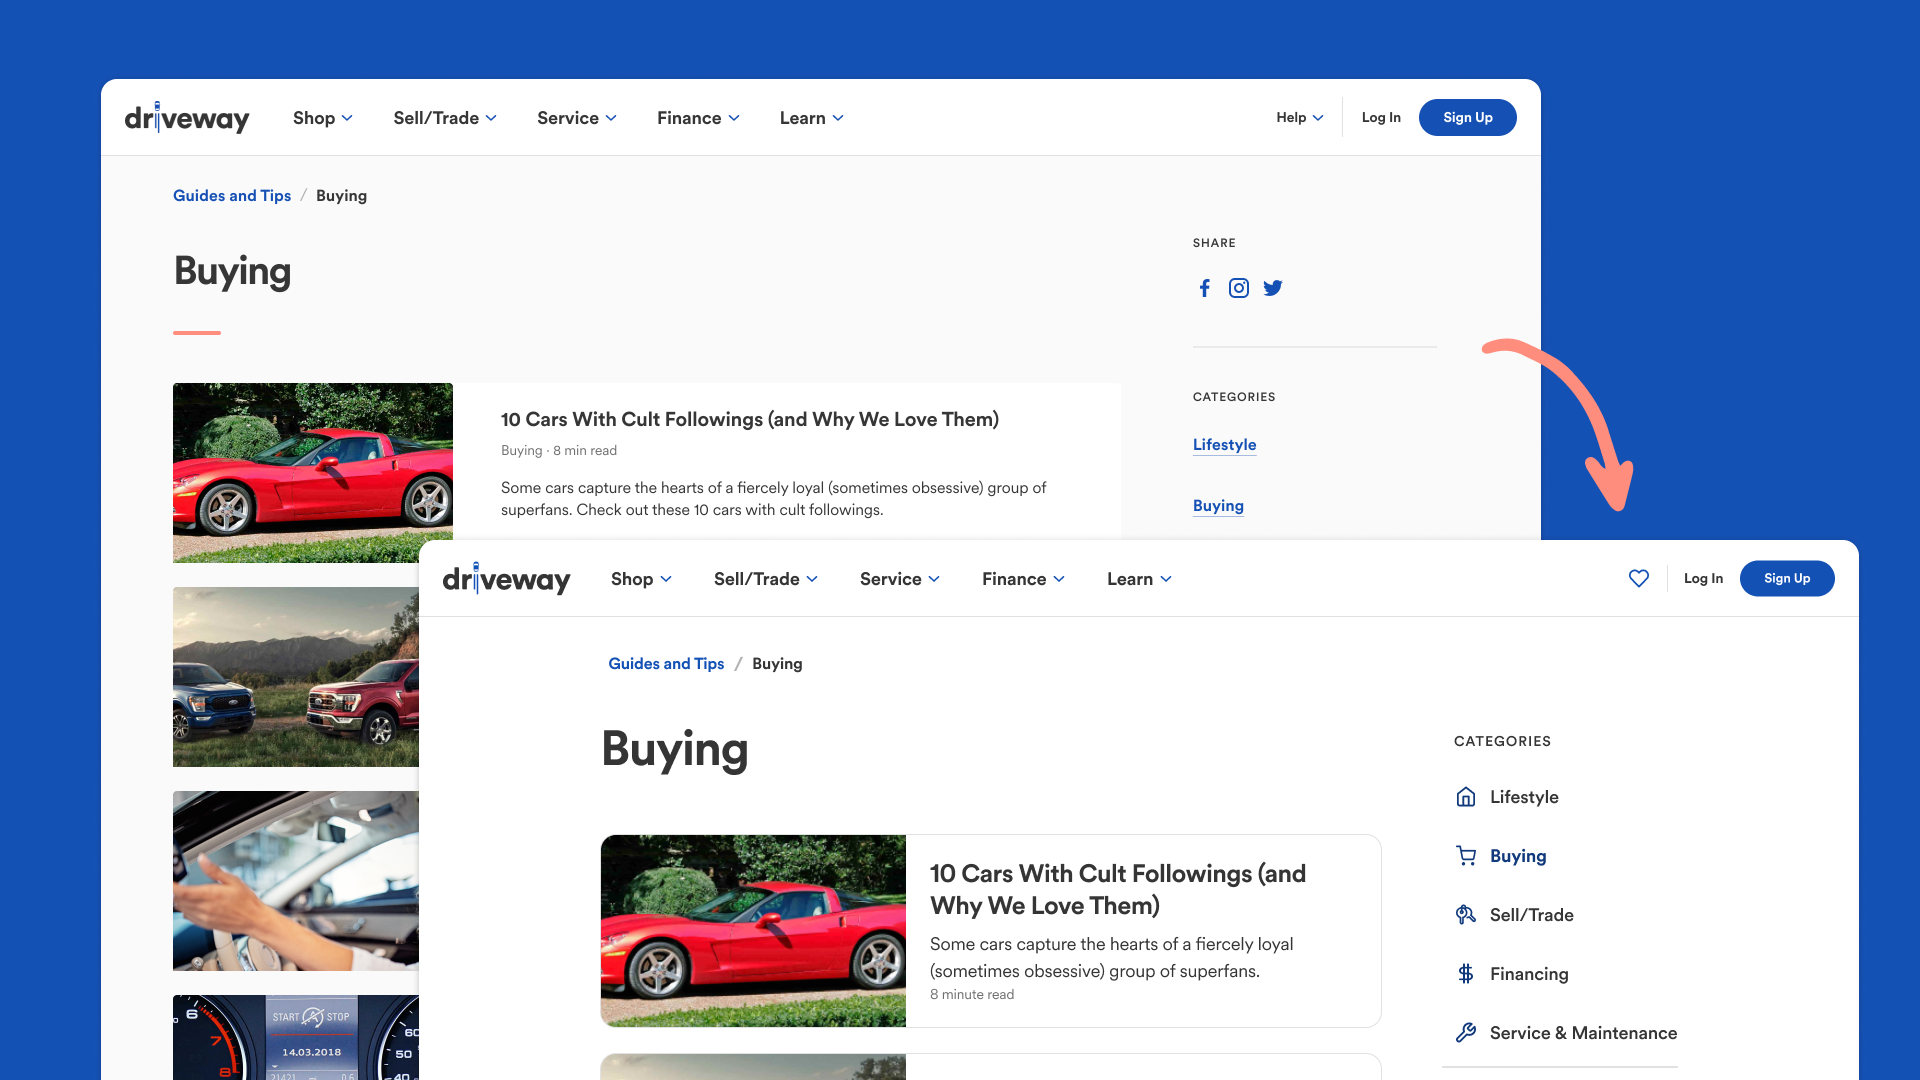Screen dimensions: 1920x1080
Task: Click the Financing dollar sign icon
Action: (x=1466, y=974)
